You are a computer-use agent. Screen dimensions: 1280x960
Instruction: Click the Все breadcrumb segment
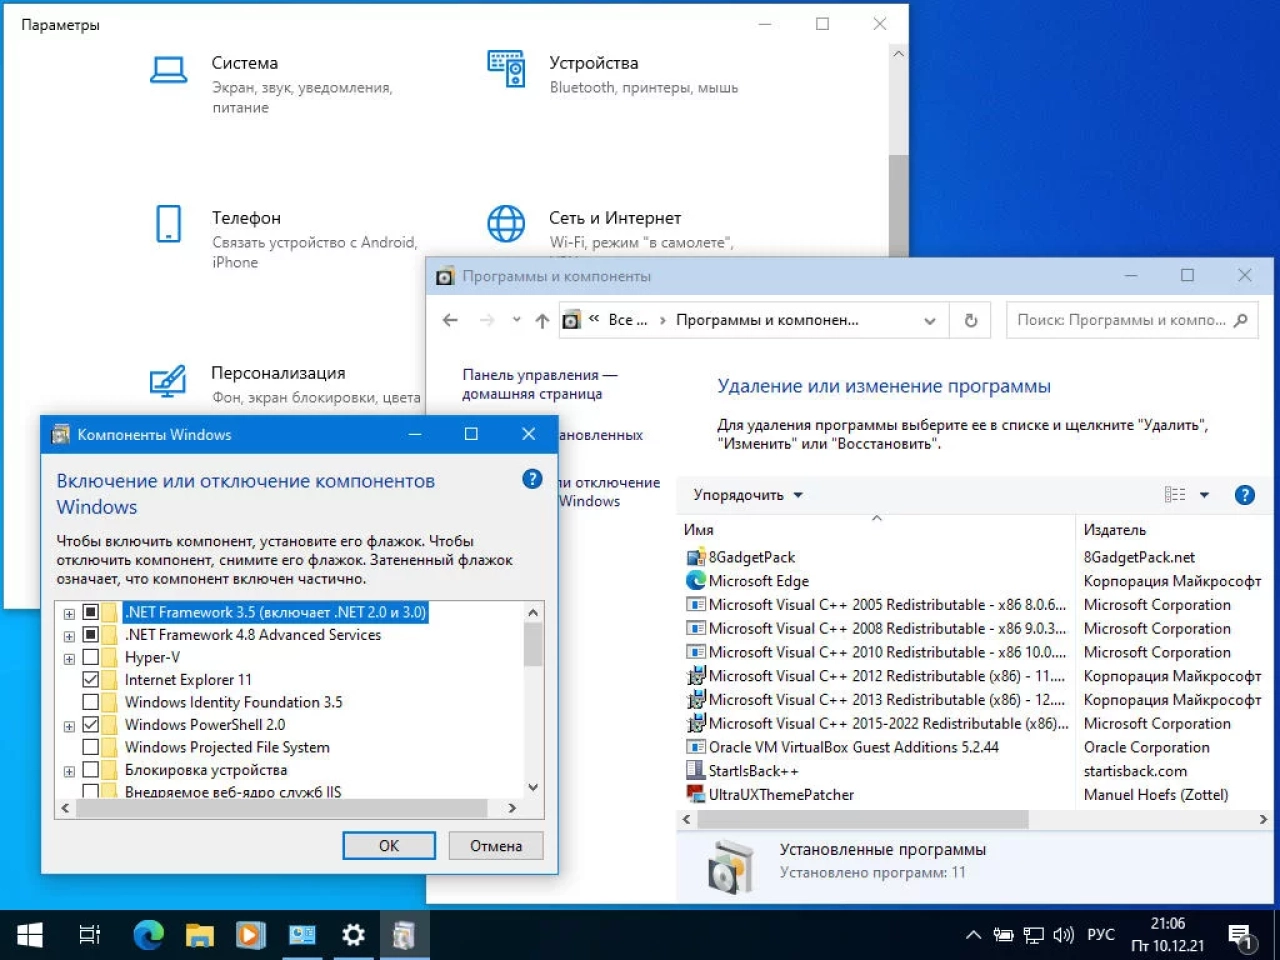tap(628, 320)
